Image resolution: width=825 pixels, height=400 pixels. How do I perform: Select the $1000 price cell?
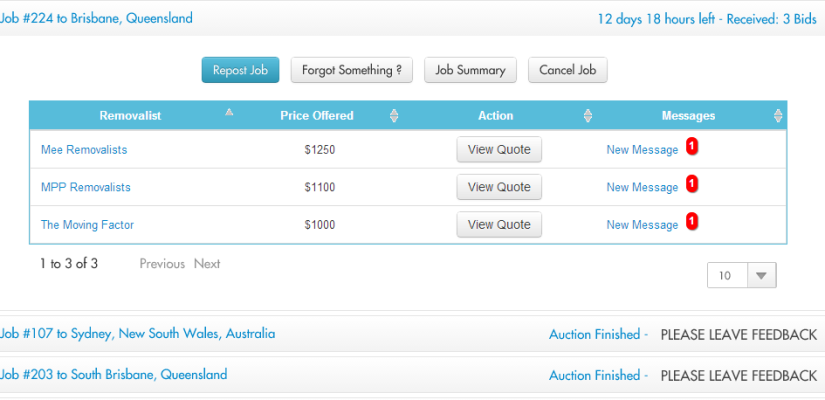319,225
